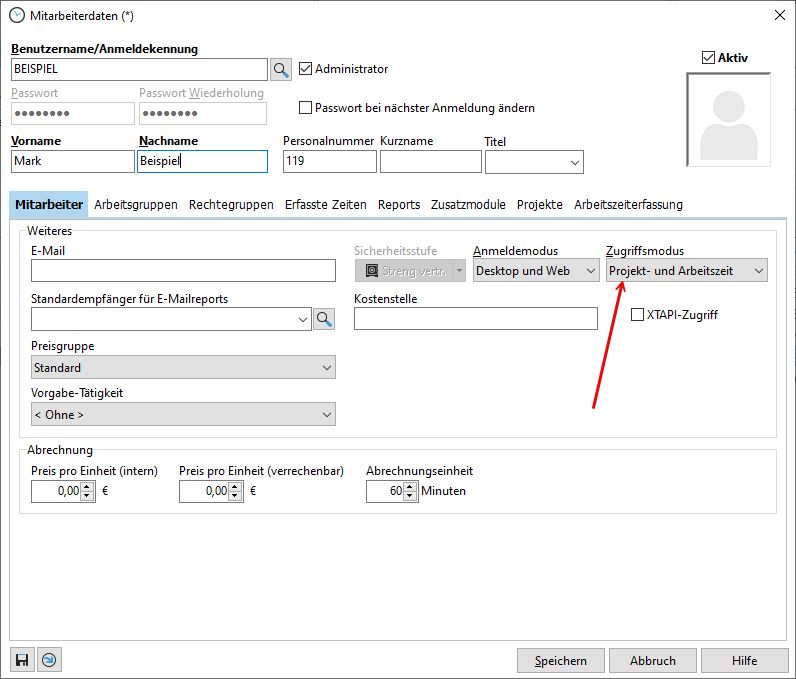Uncheck the Aktiv checkbox
The image size is (796, 679).
pyautogui.click(x=709, y=58)
